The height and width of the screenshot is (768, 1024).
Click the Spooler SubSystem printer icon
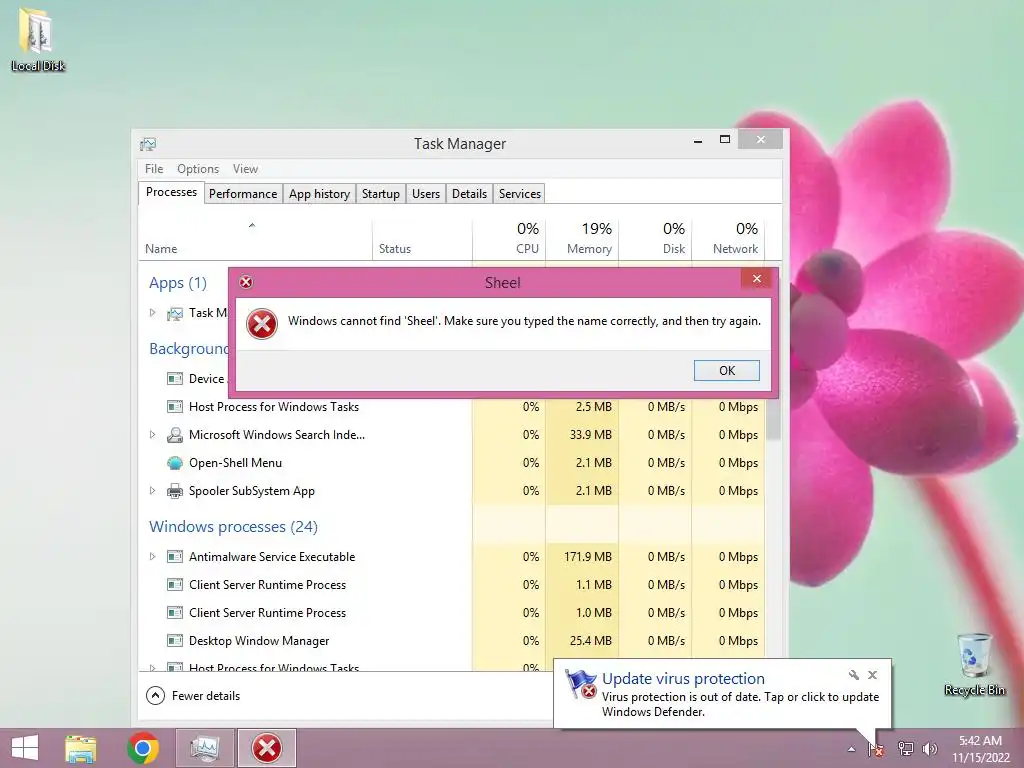[x=174, y=491]
